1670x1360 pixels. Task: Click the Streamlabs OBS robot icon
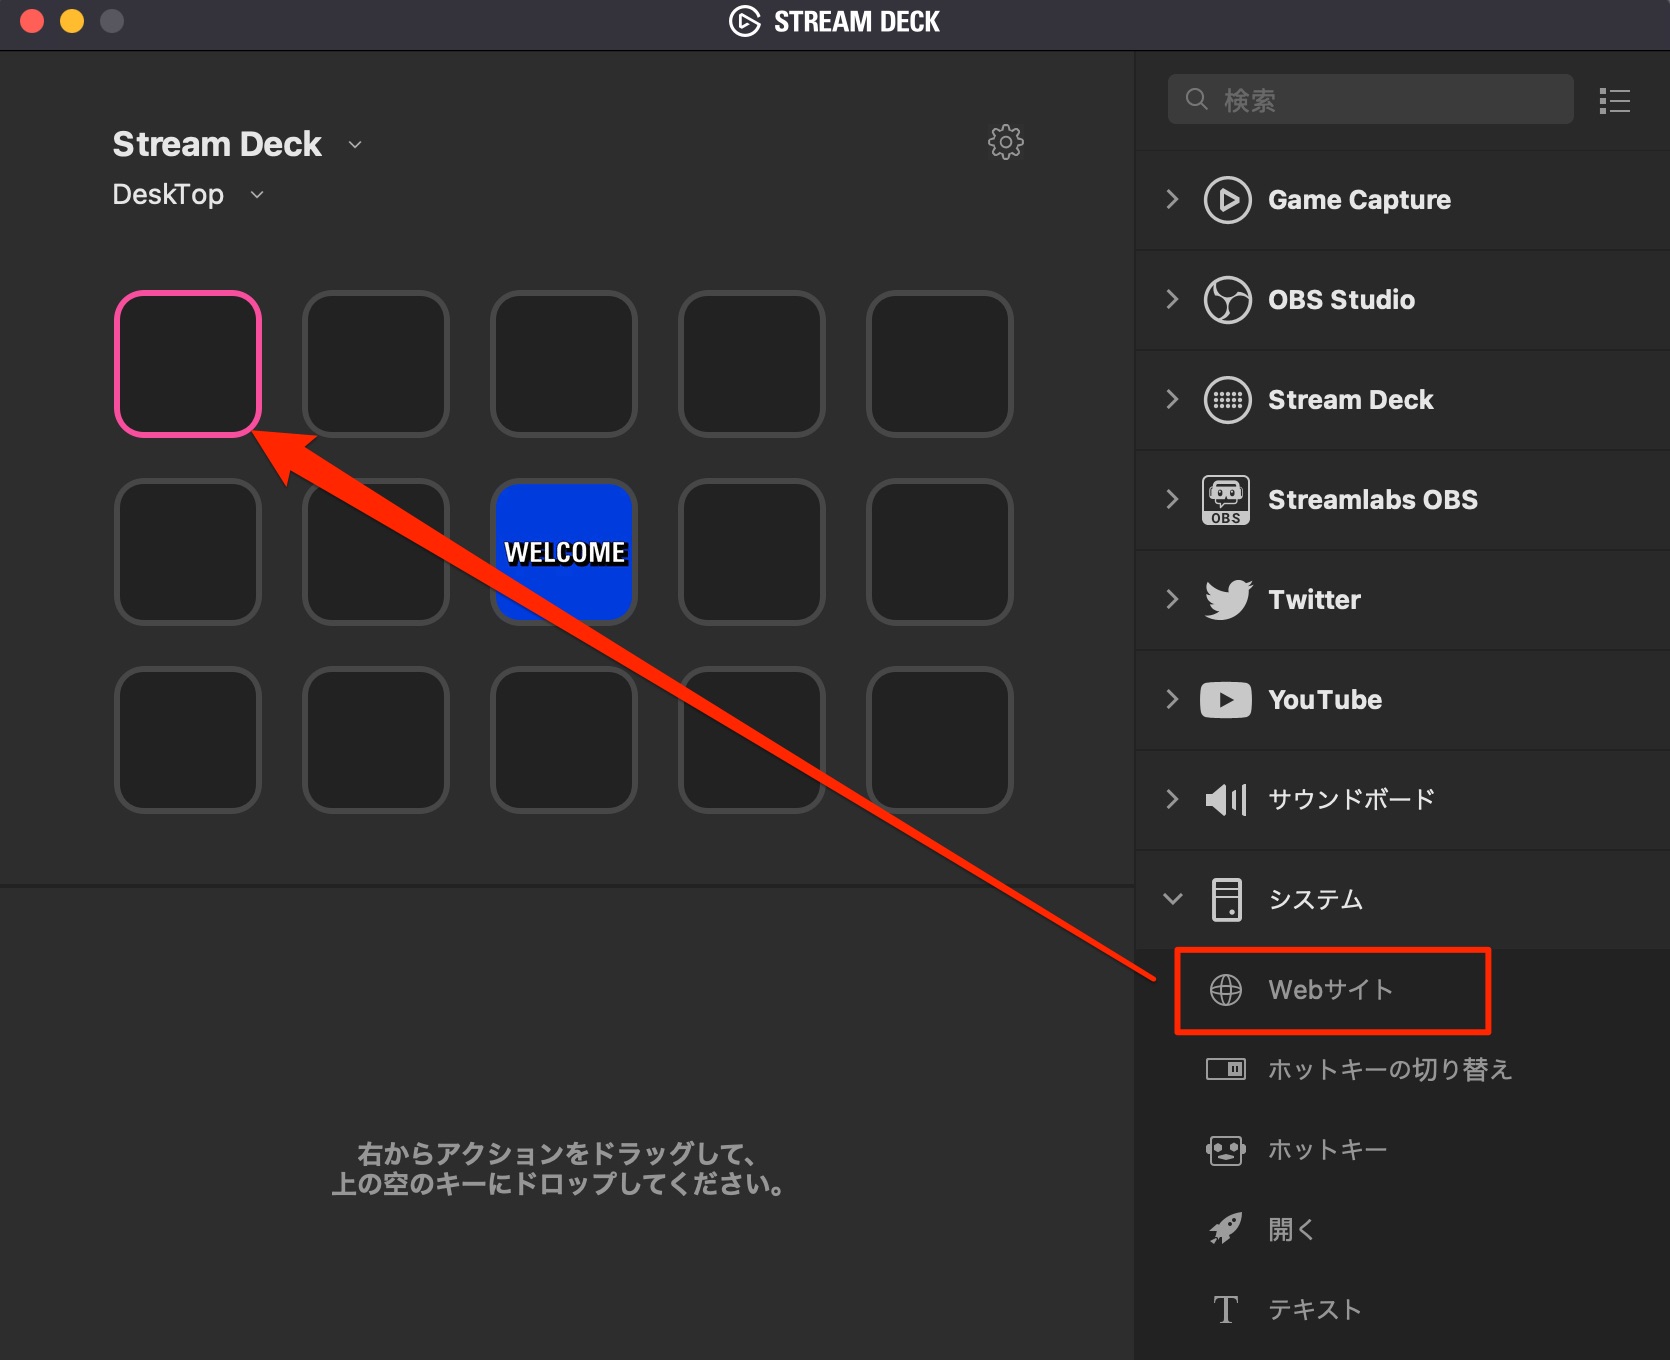click(1226, 500)
